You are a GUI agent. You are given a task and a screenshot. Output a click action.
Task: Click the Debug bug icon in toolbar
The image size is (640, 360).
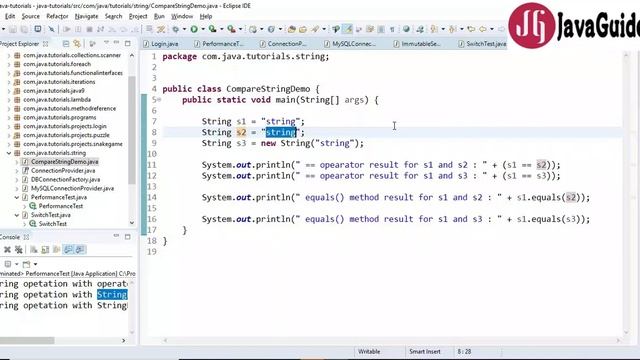(175, 29)
